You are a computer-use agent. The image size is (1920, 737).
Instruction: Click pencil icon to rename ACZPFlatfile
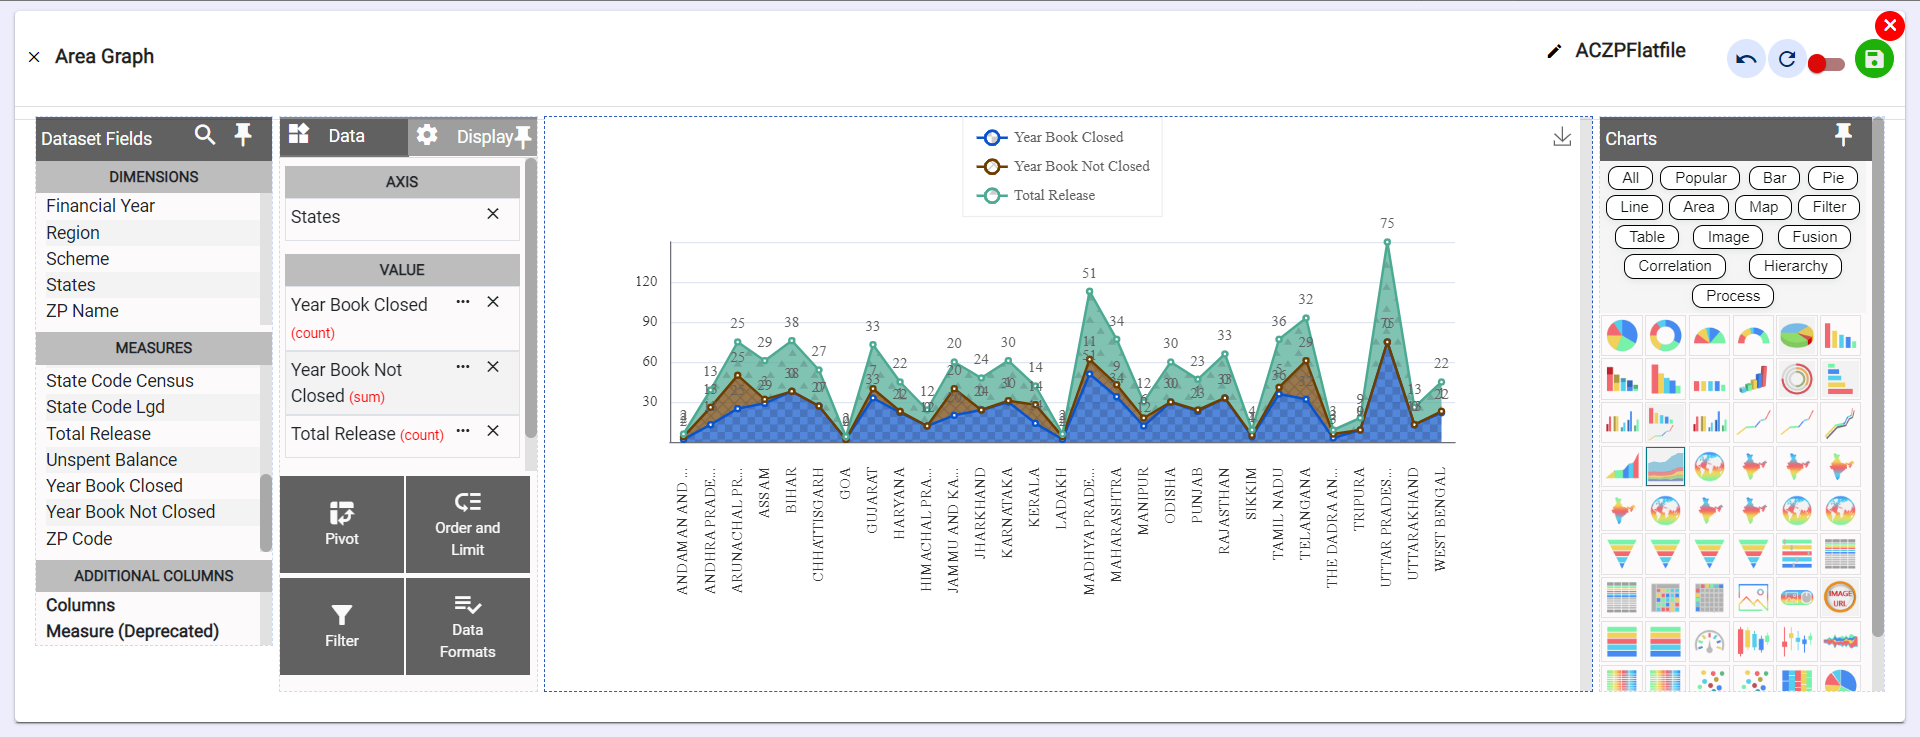1554,51
